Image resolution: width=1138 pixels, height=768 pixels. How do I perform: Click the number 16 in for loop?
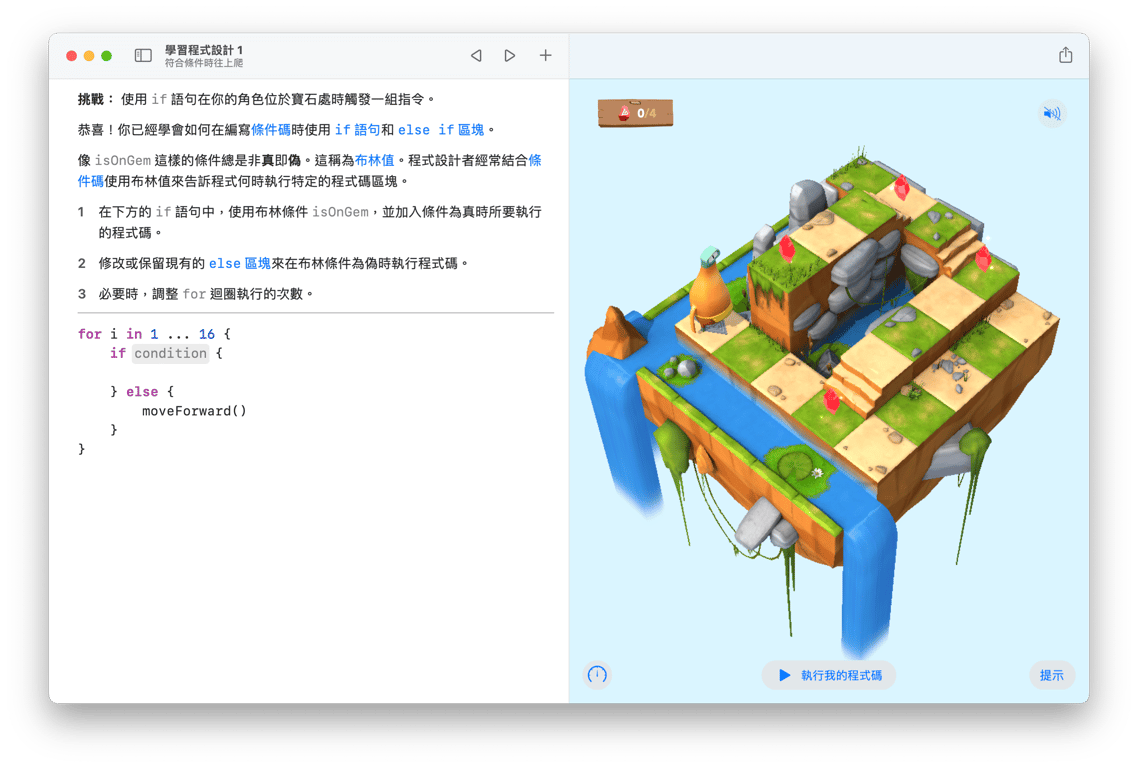click(x=207, y=334)
